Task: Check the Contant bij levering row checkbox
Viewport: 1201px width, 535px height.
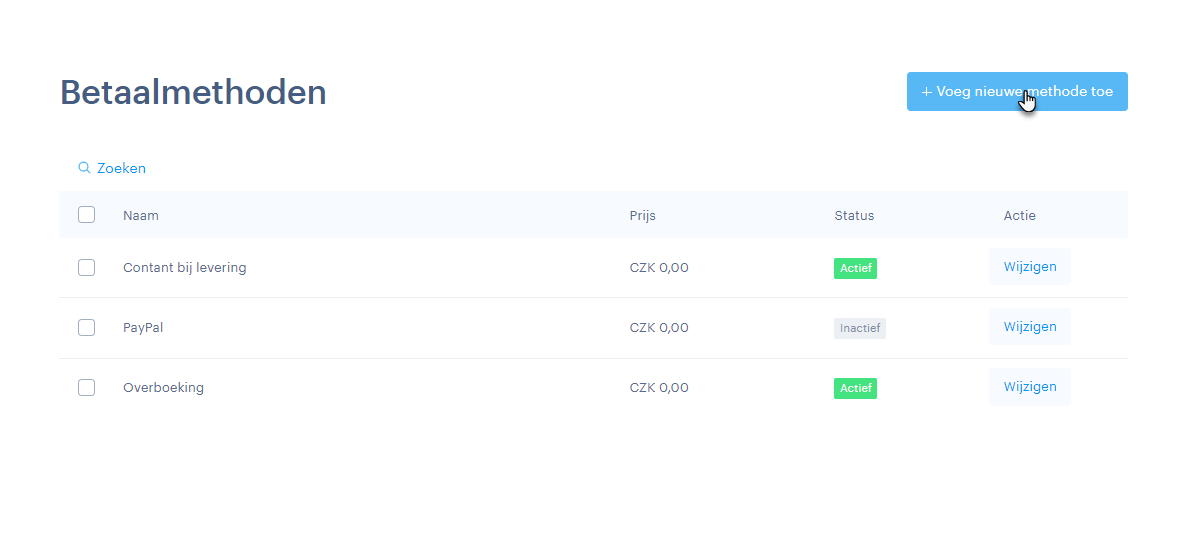Action: click(x=86, y=267)
